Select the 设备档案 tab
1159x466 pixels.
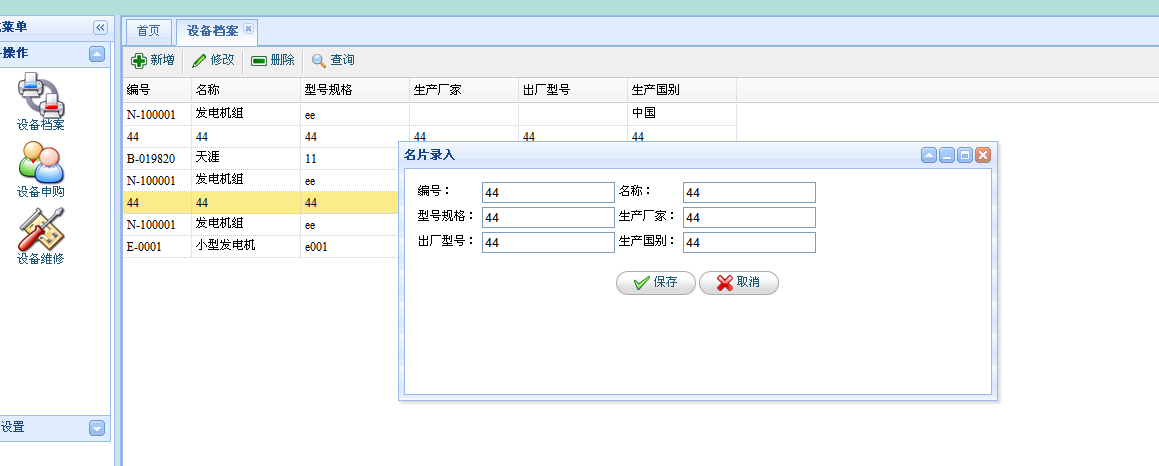[212, 30]
